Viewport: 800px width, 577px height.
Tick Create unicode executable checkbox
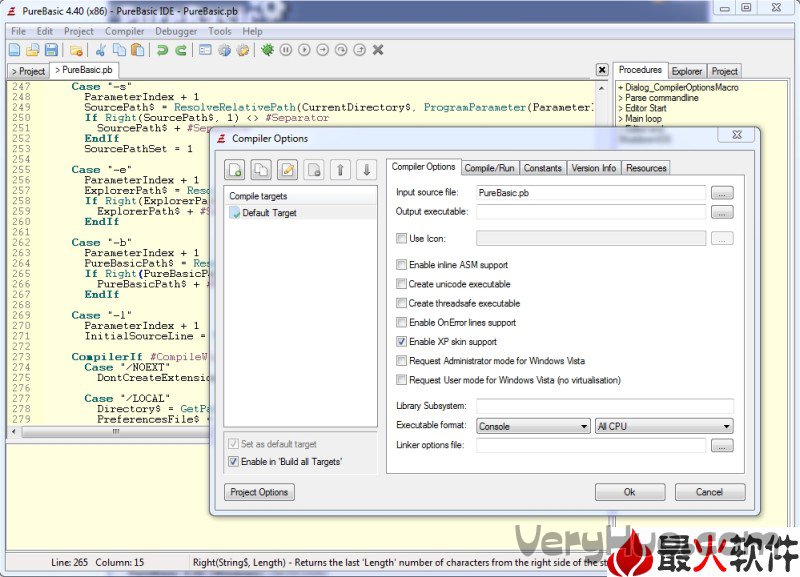[402, 284]
